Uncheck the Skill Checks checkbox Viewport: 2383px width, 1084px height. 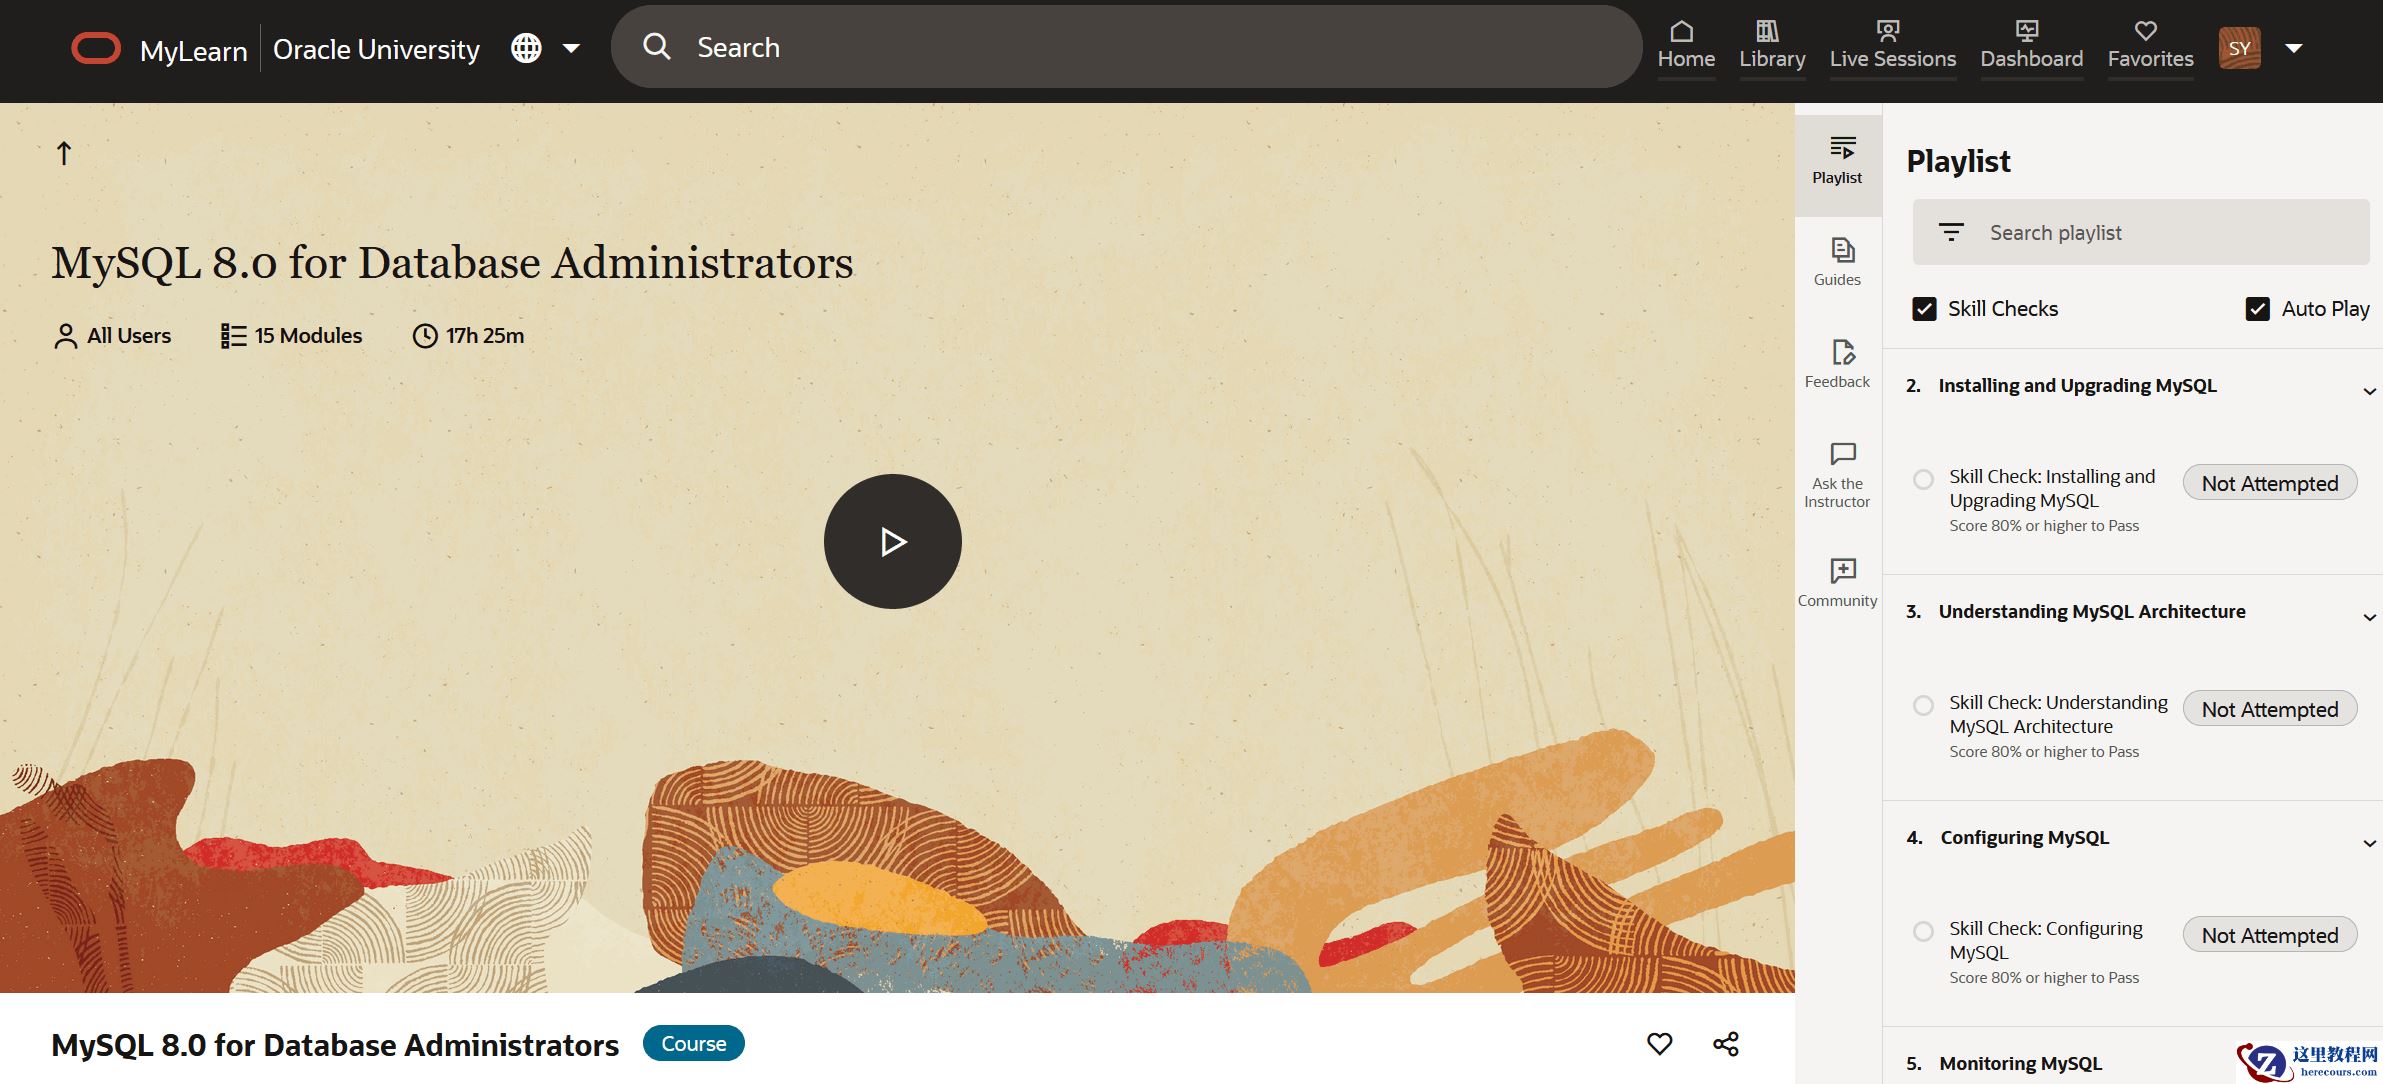[1924, 309]
